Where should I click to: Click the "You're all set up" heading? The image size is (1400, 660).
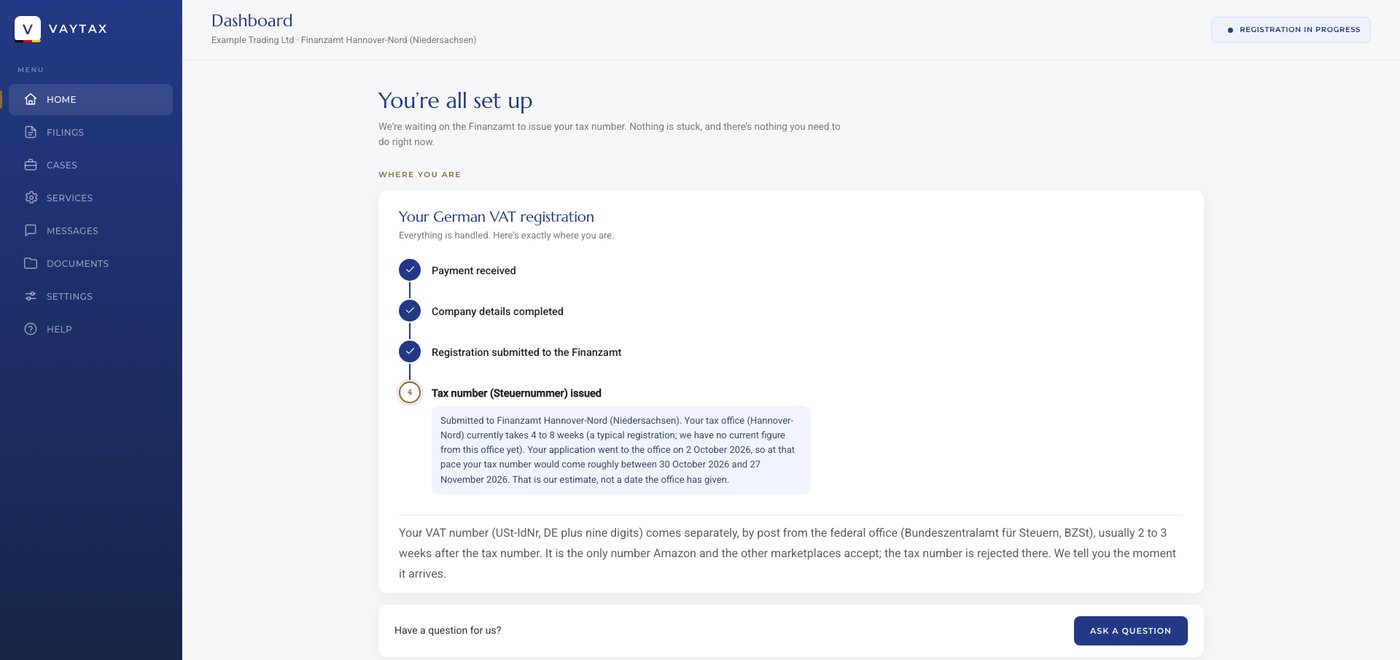tap(455, 100)
